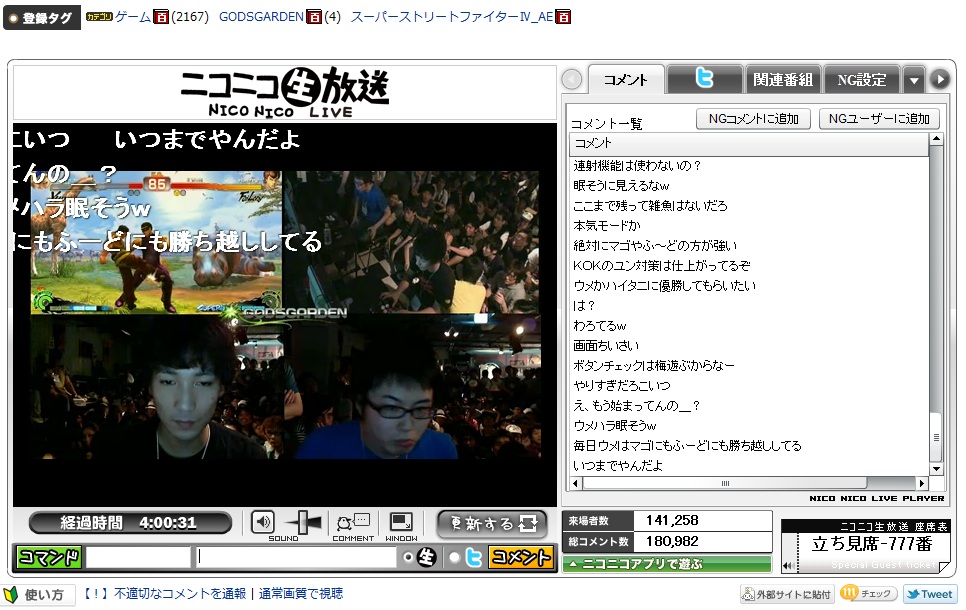Click the NGユーザーに追加 button
The width and height of the screenshot is (966, 610).
[879, 118]
